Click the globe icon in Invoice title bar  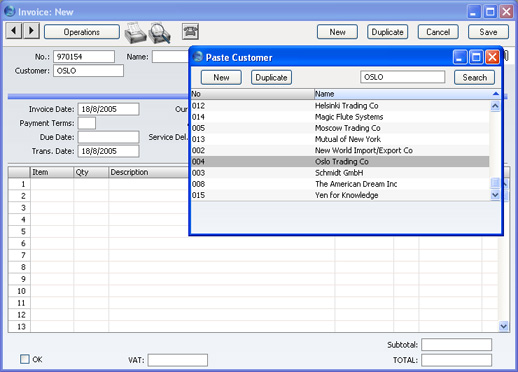(10, 11)
